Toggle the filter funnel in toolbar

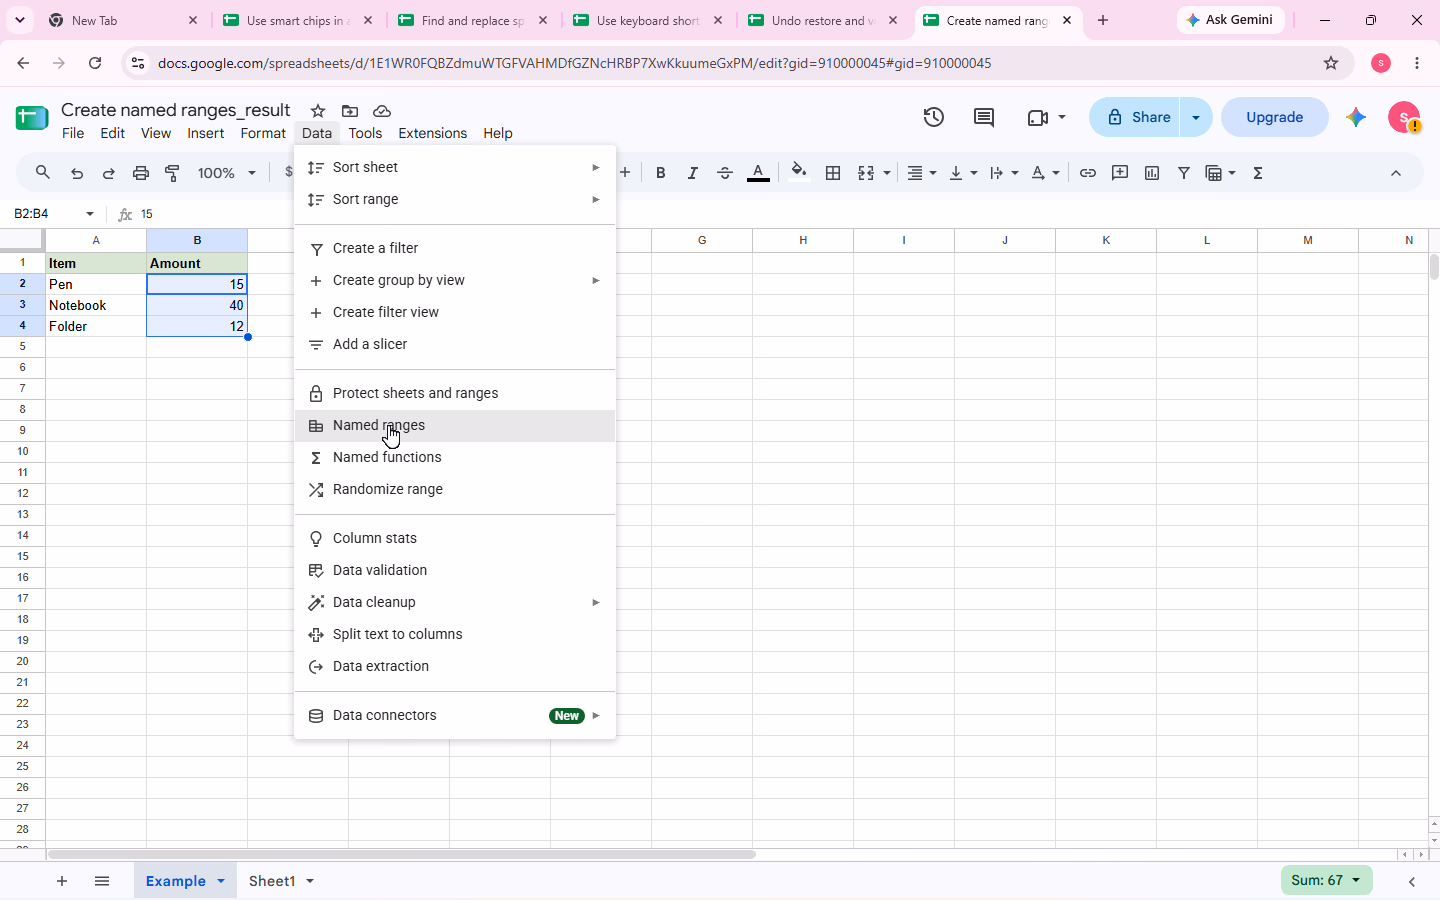pyautogui.click(x=1184, y=173)
